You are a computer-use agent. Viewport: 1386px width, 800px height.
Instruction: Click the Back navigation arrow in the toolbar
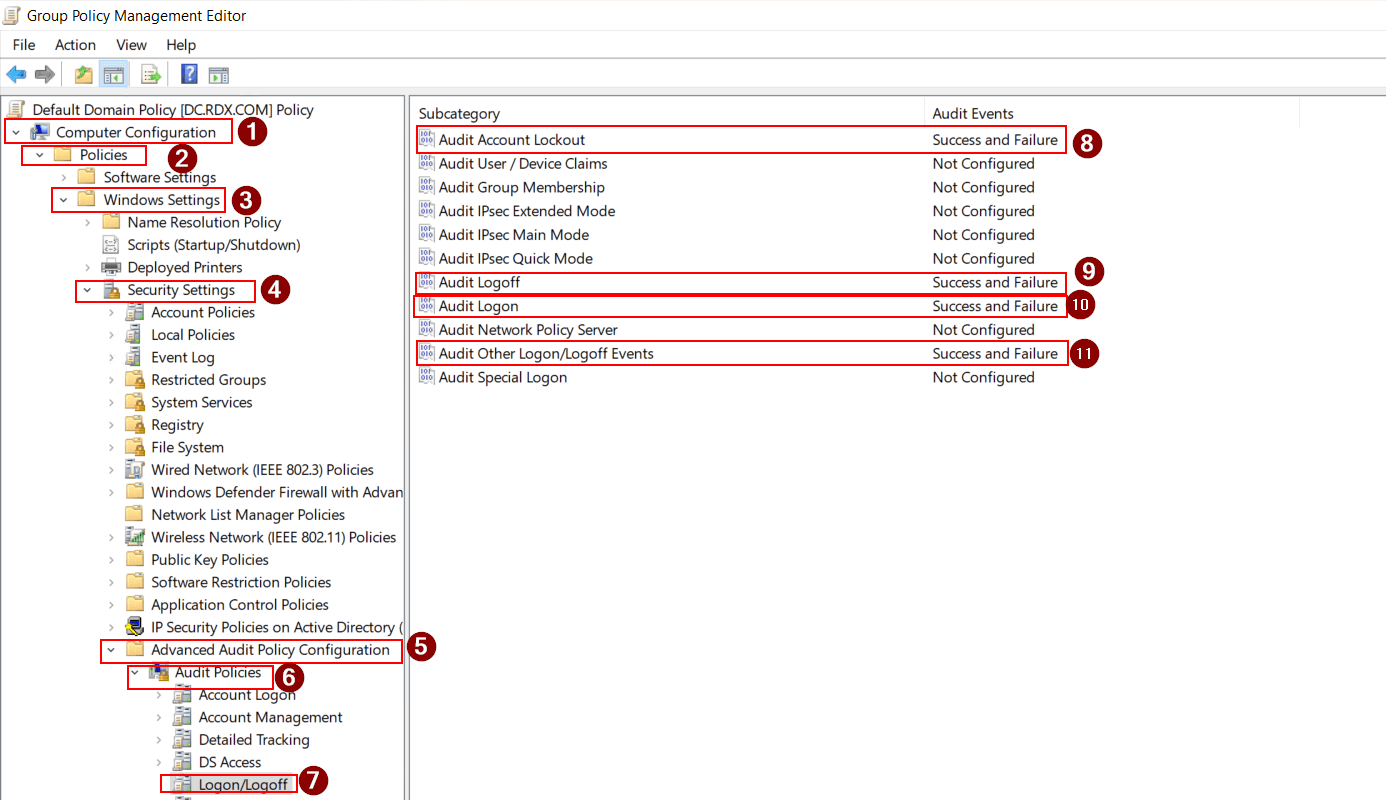[x=16, y=73]
